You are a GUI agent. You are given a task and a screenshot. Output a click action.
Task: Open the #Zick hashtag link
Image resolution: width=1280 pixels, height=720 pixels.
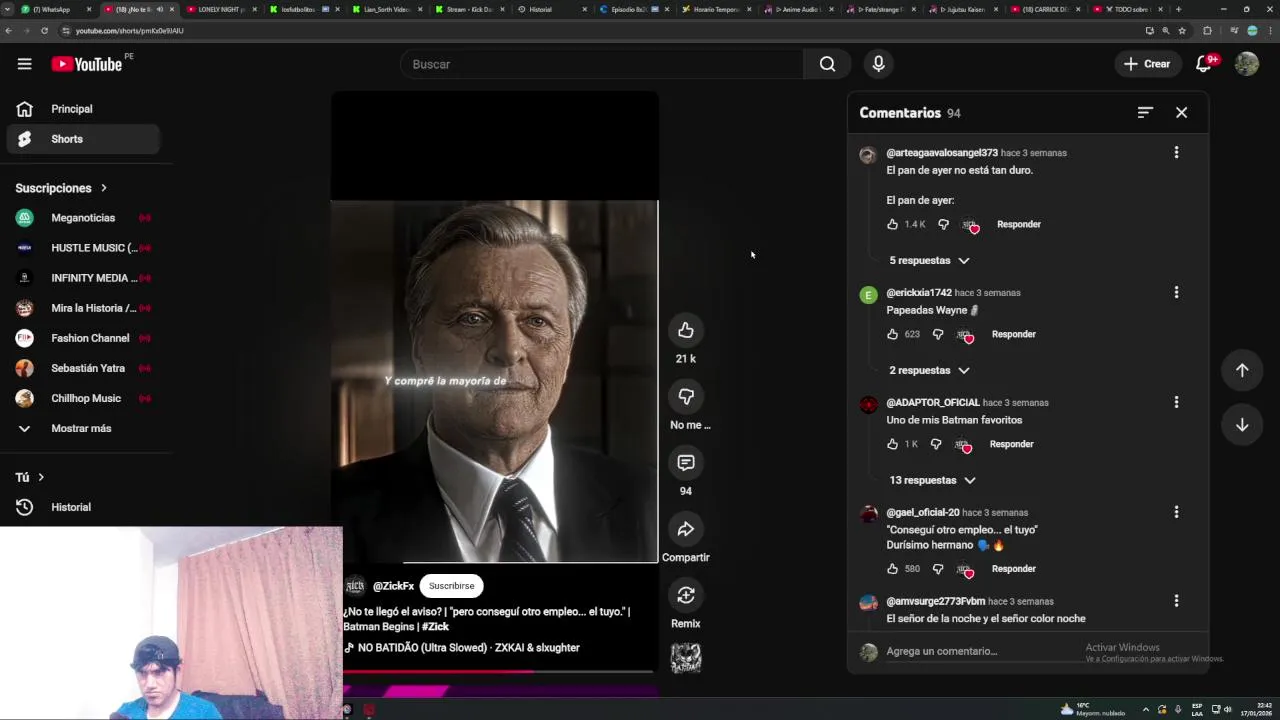coord(435,627)
